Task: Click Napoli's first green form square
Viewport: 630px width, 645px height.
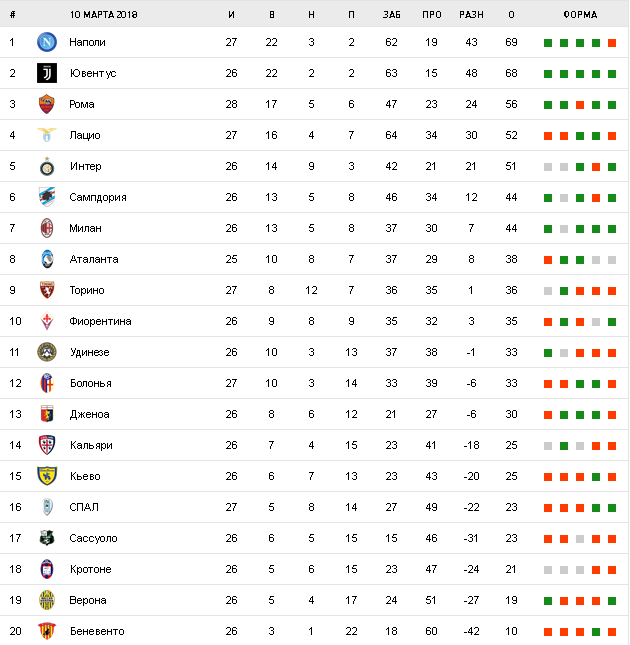Action: pyautogui.click(x=548, y=43)
